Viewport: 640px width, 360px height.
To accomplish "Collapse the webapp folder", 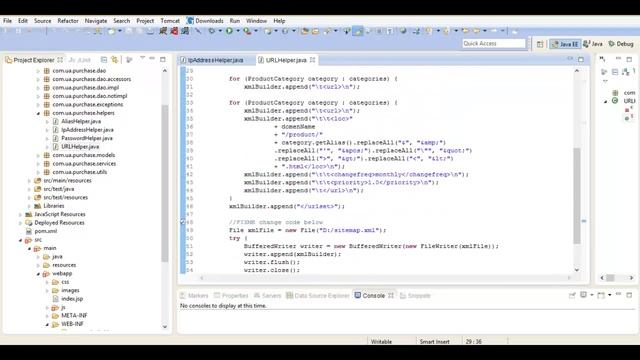I will coord(38,274).
